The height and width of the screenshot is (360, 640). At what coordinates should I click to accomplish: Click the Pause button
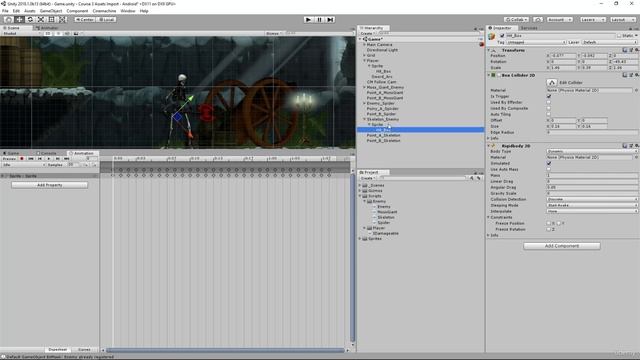319,19
